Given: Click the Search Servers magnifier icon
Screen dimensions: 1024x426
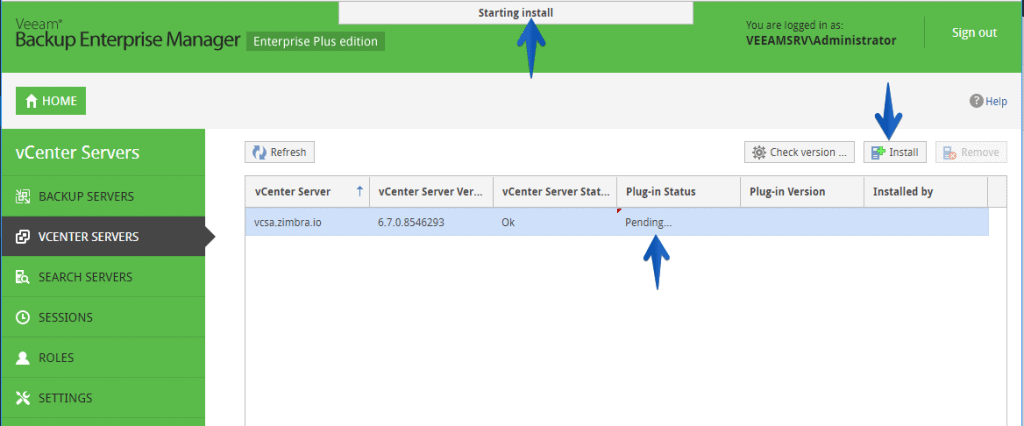Looking at the screenshot, I should coord(23,277).
